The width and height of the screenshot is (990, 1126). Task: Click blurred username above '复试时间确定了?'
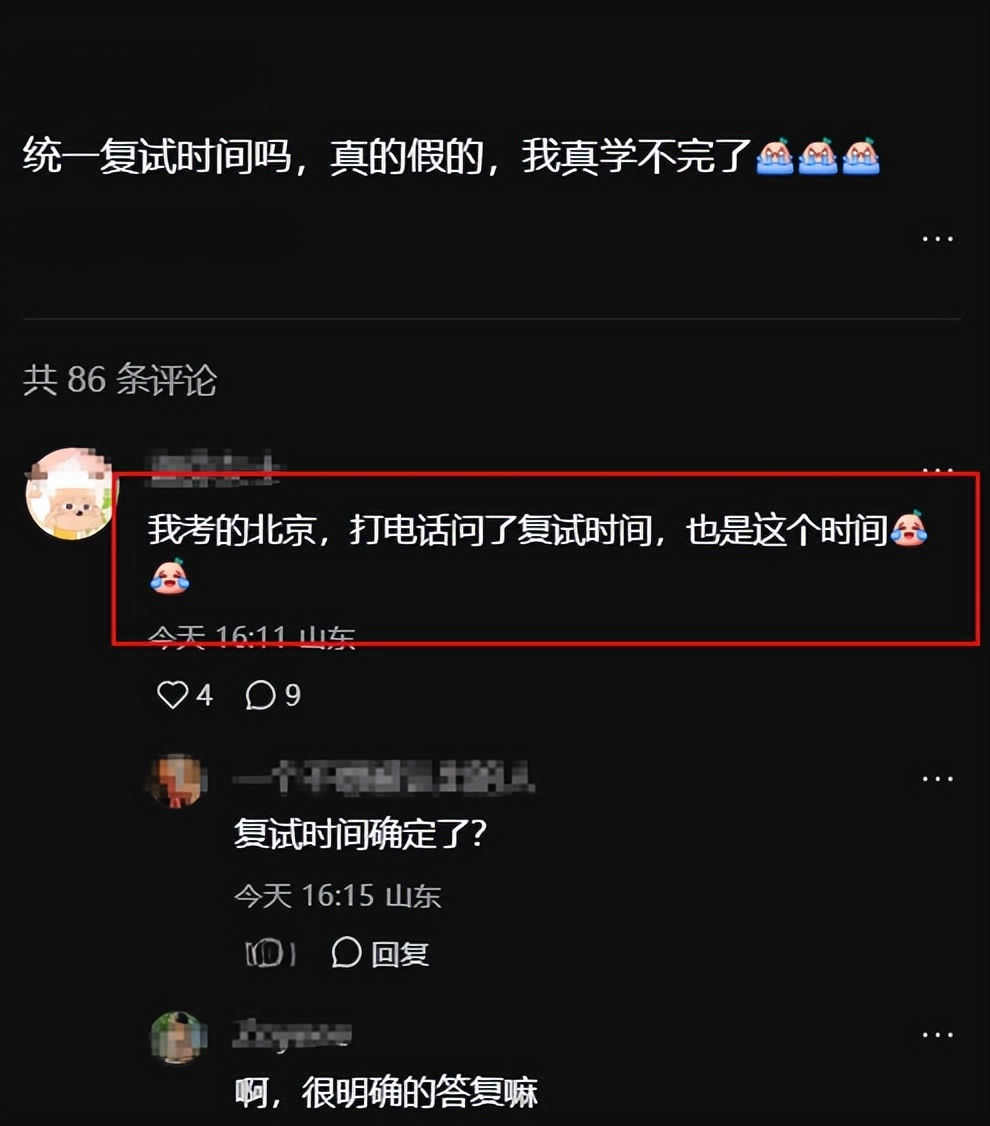pyautogui.click(x=383, y=778)
